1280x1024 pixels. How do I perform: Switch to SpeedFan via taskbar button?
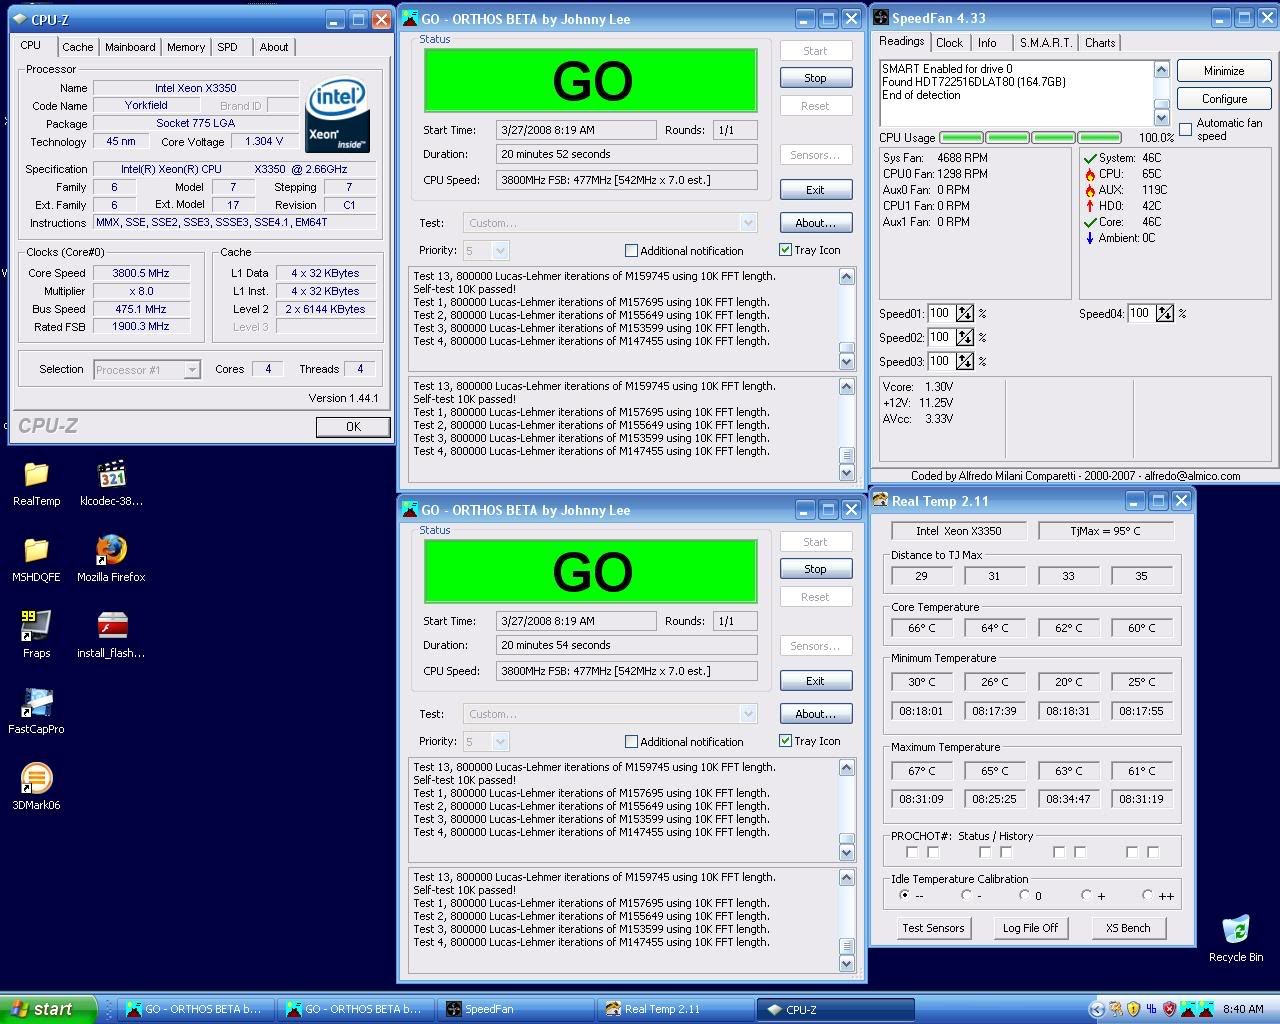coord(515,1009)
